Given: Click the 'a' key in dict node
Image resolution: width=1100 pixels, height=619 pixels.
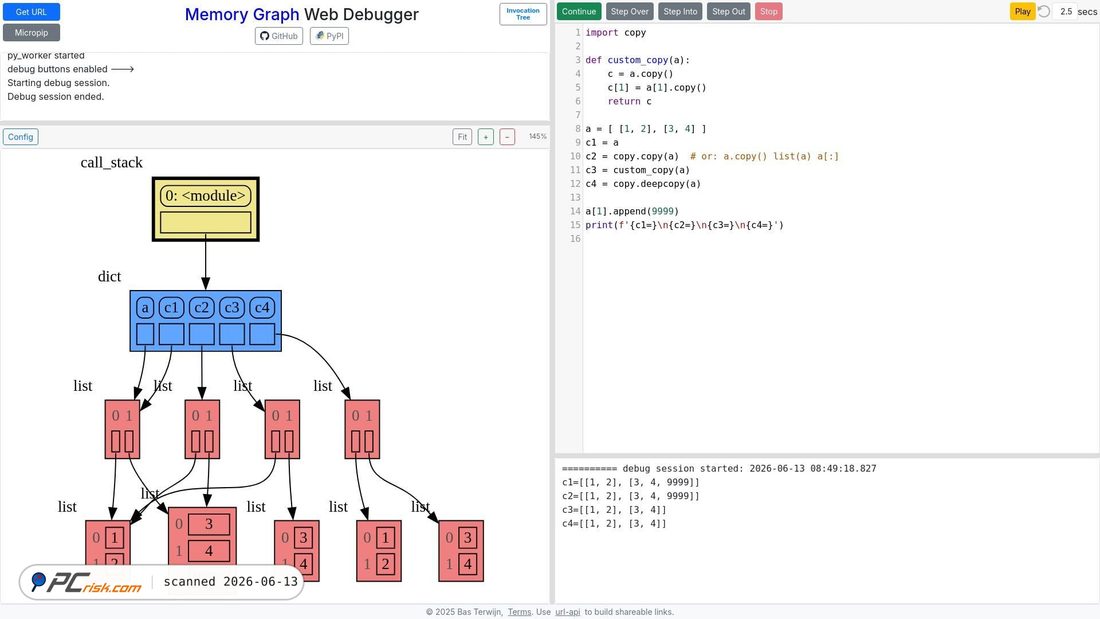Looking at the screenshot, I should point(145,307).
